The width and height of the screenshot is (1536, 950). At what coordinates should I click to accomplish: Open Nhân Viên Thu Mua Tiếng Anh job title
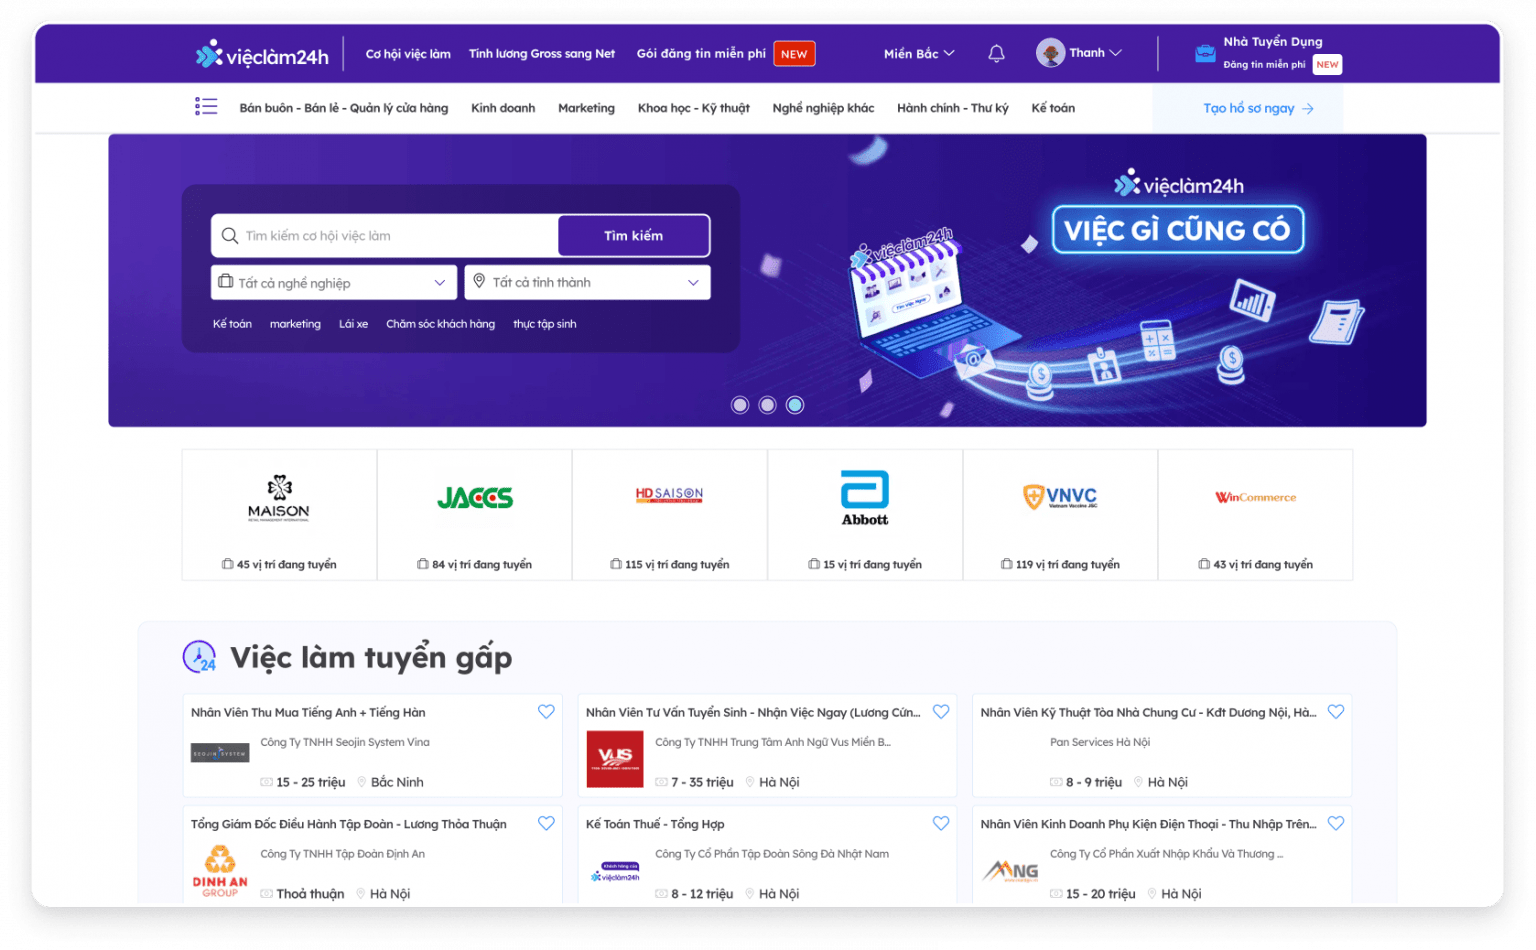click(308, 713)
